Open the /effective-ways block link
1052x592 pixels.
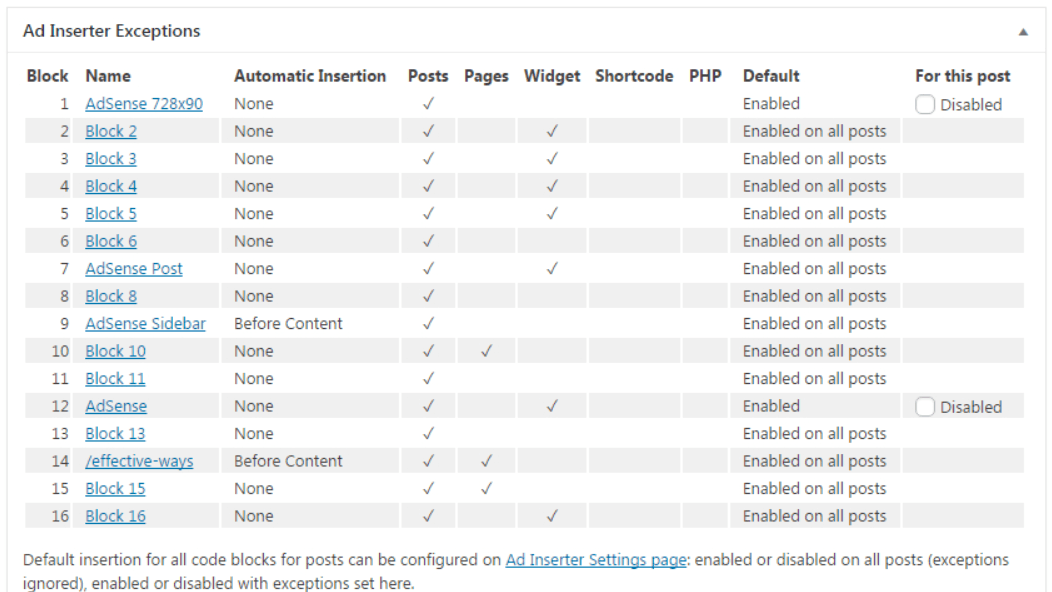[139, 462]
